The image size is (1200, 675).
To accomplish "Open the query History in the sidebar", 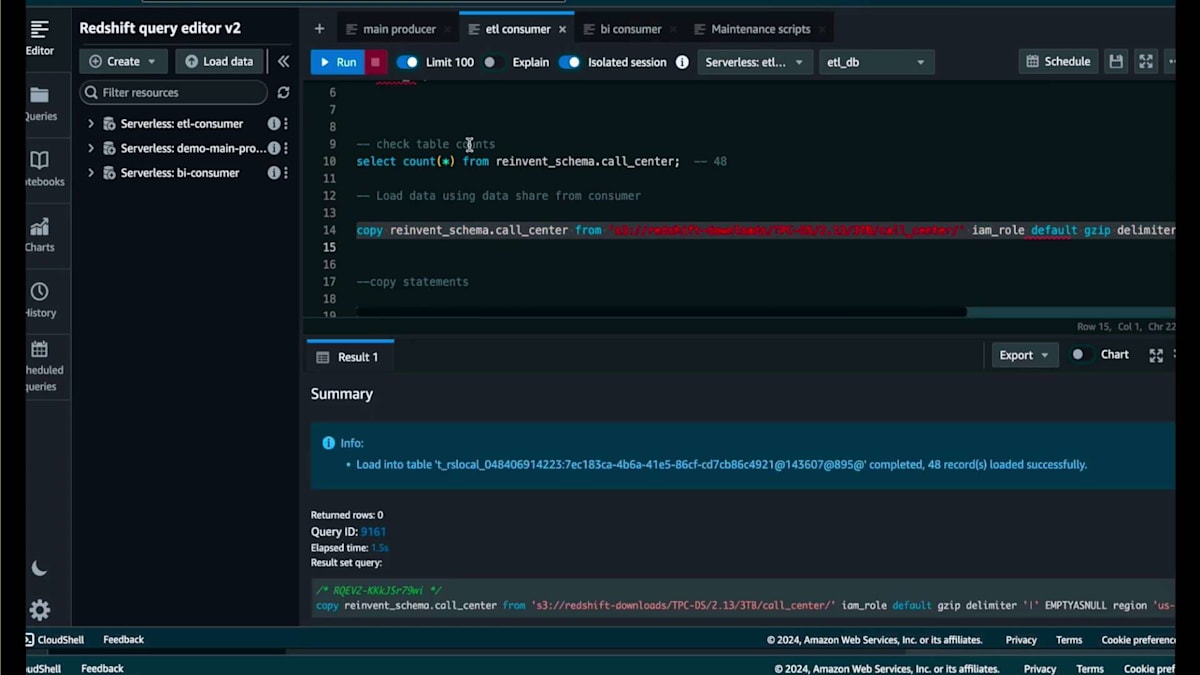I will coord(40,299).
